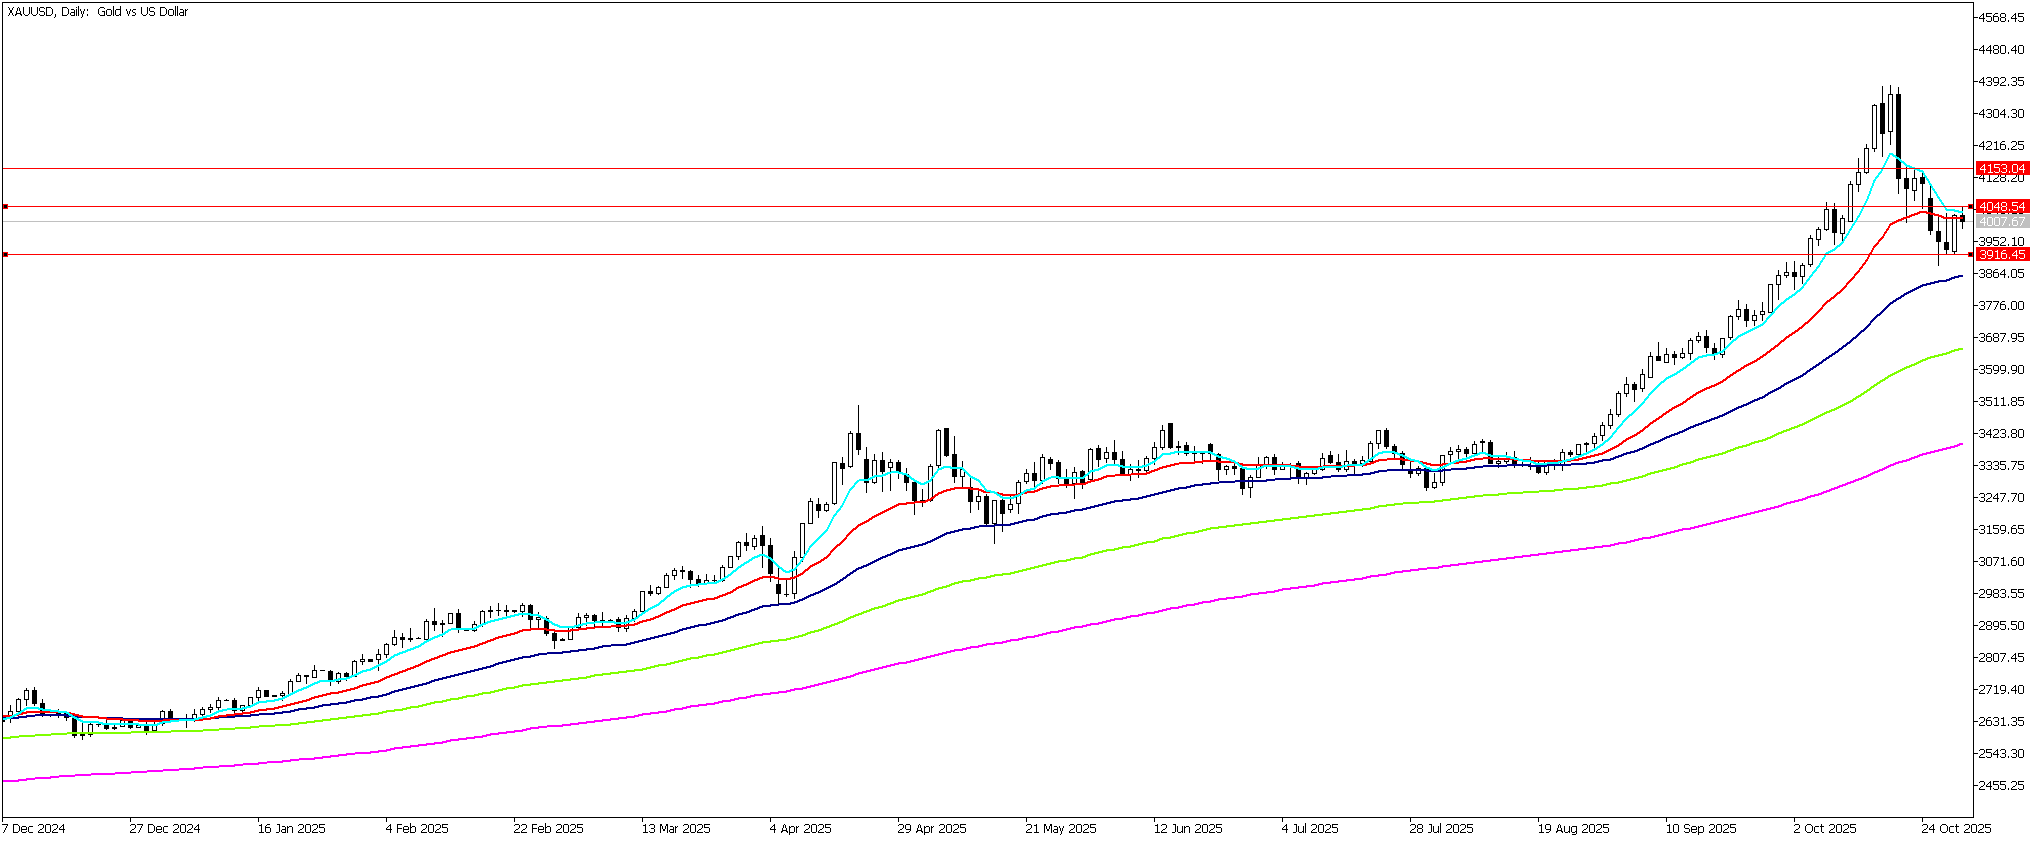The height and width of the screenshot is (841, 2043).
Task: Click the chart title "XAUUSD, Daily: Gold vs US Dollar"
Action: point(97,12)
